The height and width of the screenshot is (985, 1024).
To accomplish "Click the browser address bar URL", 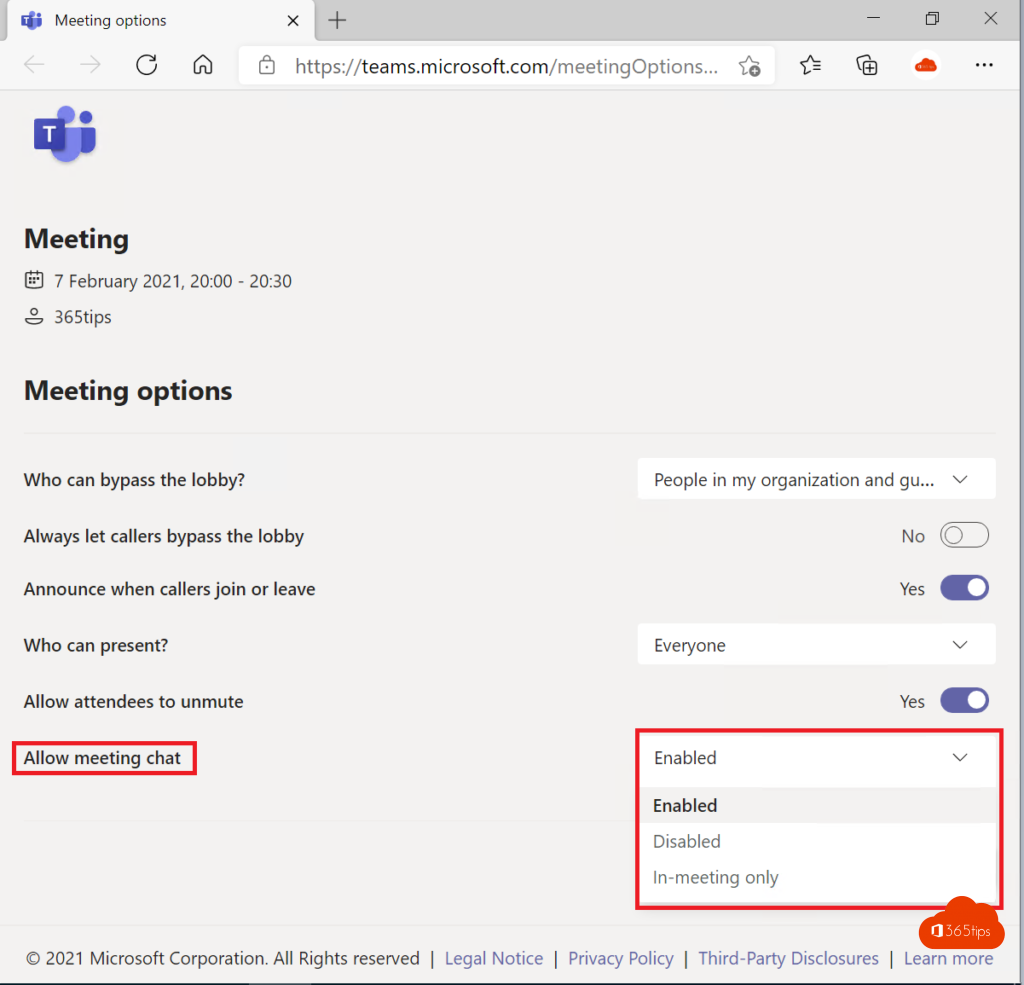I will pos(506,67).
